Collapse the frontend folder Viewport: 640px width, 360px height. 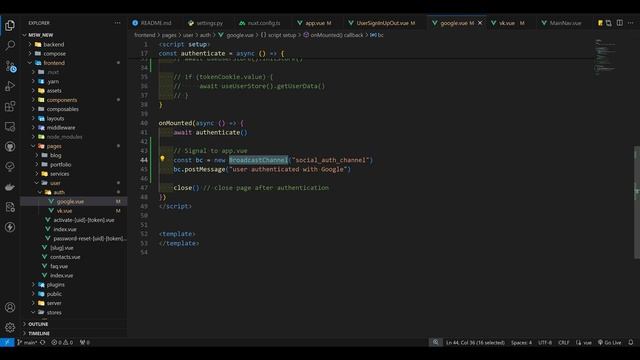pos(54,63)
